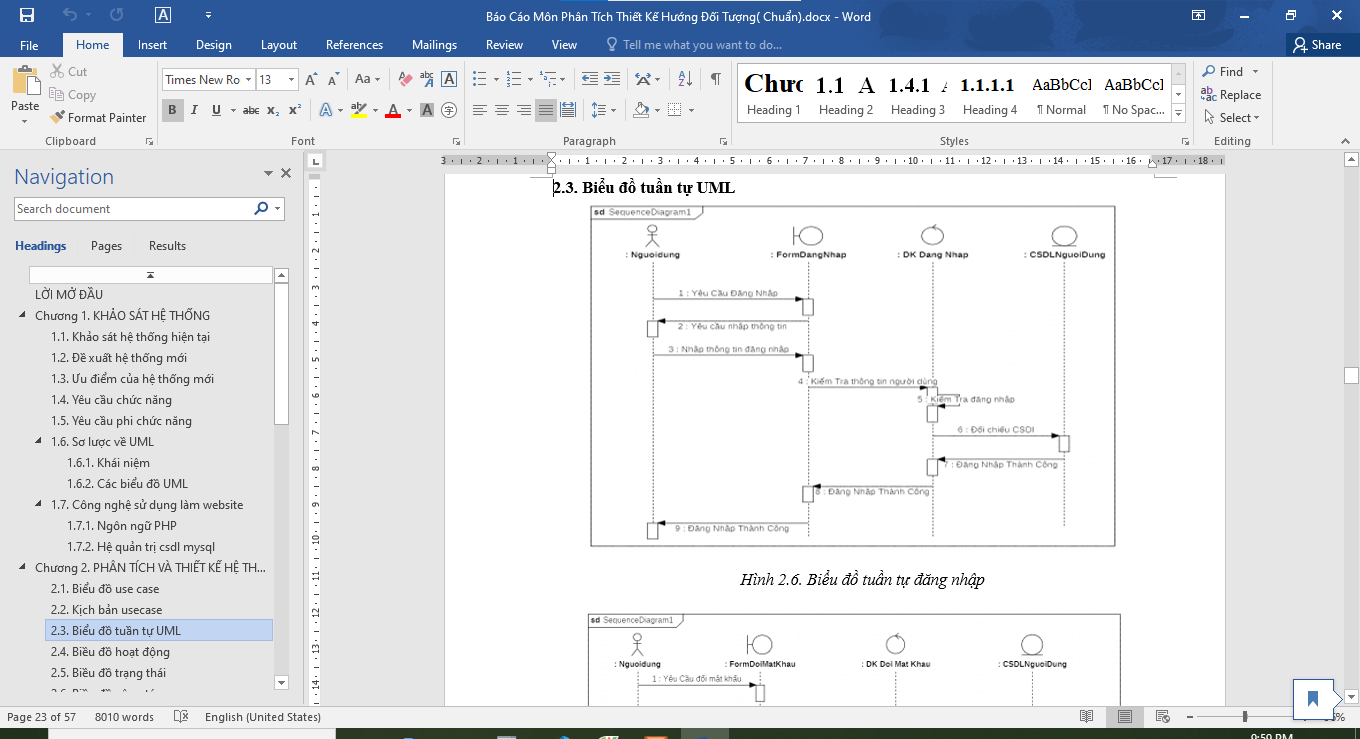This screenshot has width=1360, height=739.
Task: Click the zoom slider in status bar
Action: pos(1245,717)
